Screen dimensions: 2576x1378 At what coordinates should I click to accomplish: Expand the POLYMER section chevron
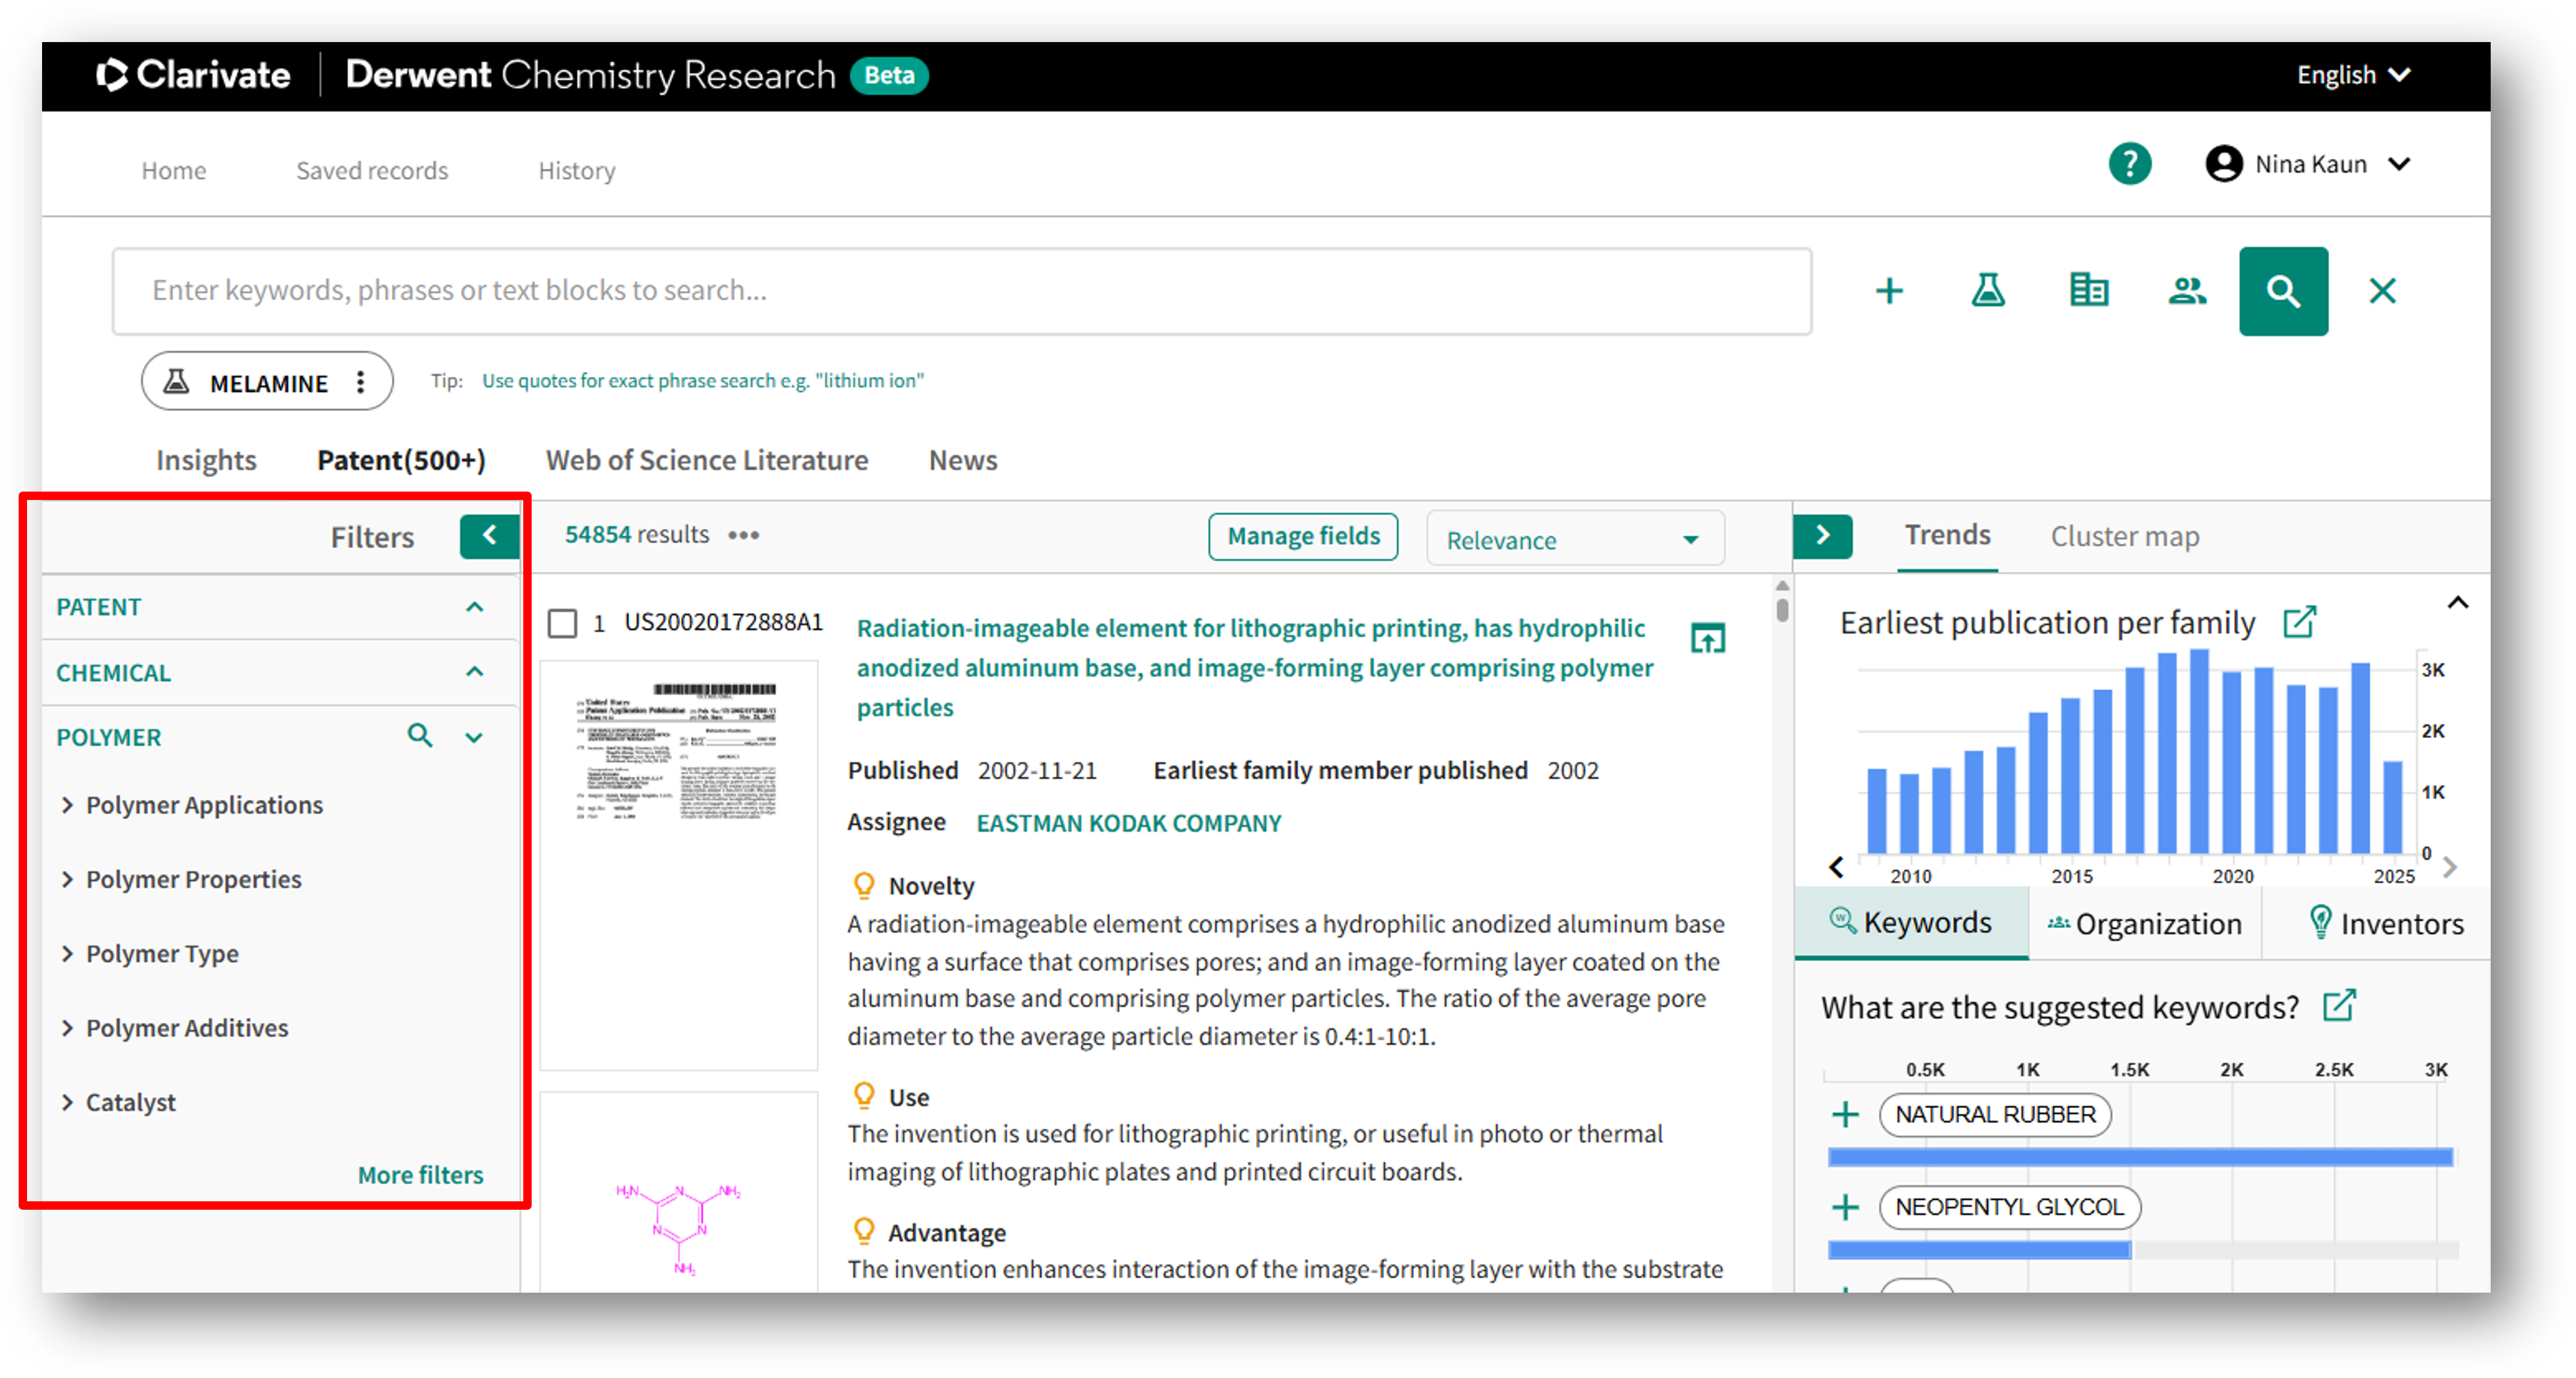tap(474, 737)
